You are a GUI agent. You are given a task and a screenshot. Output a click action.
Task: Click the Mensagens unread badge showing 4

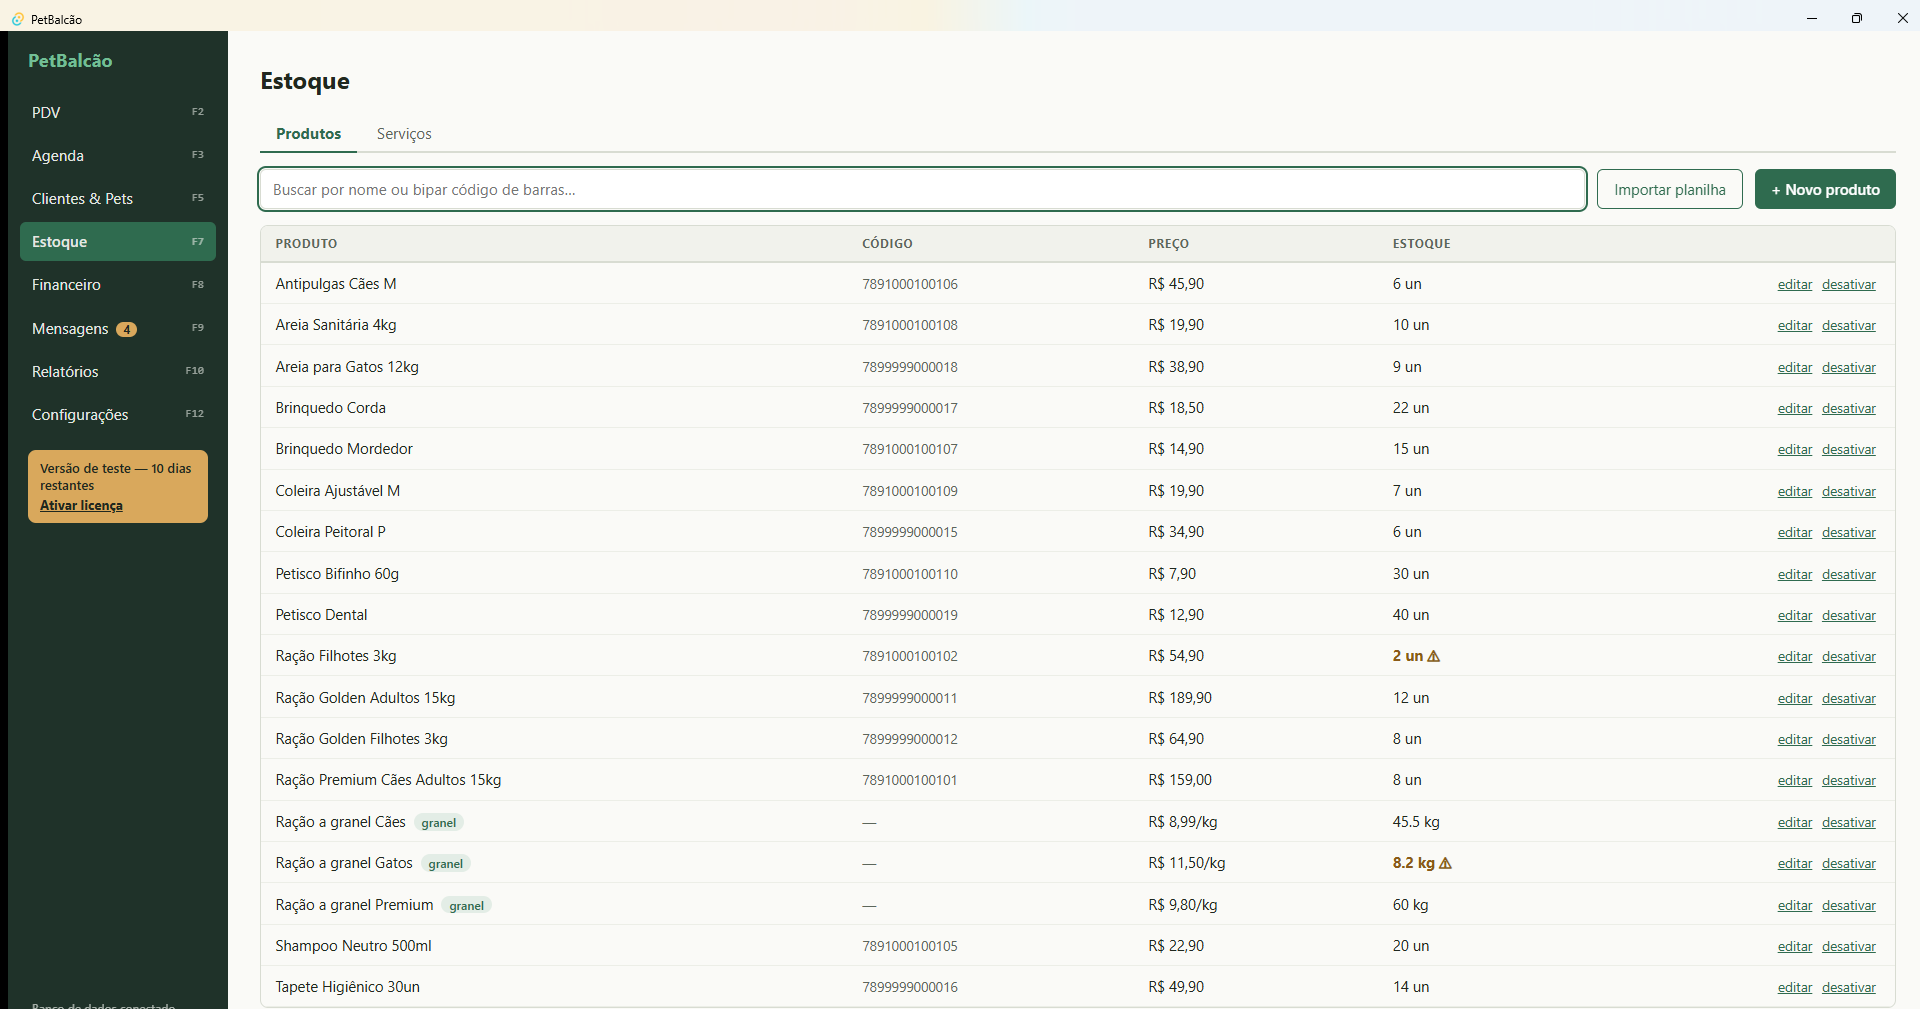coord(127,329)
